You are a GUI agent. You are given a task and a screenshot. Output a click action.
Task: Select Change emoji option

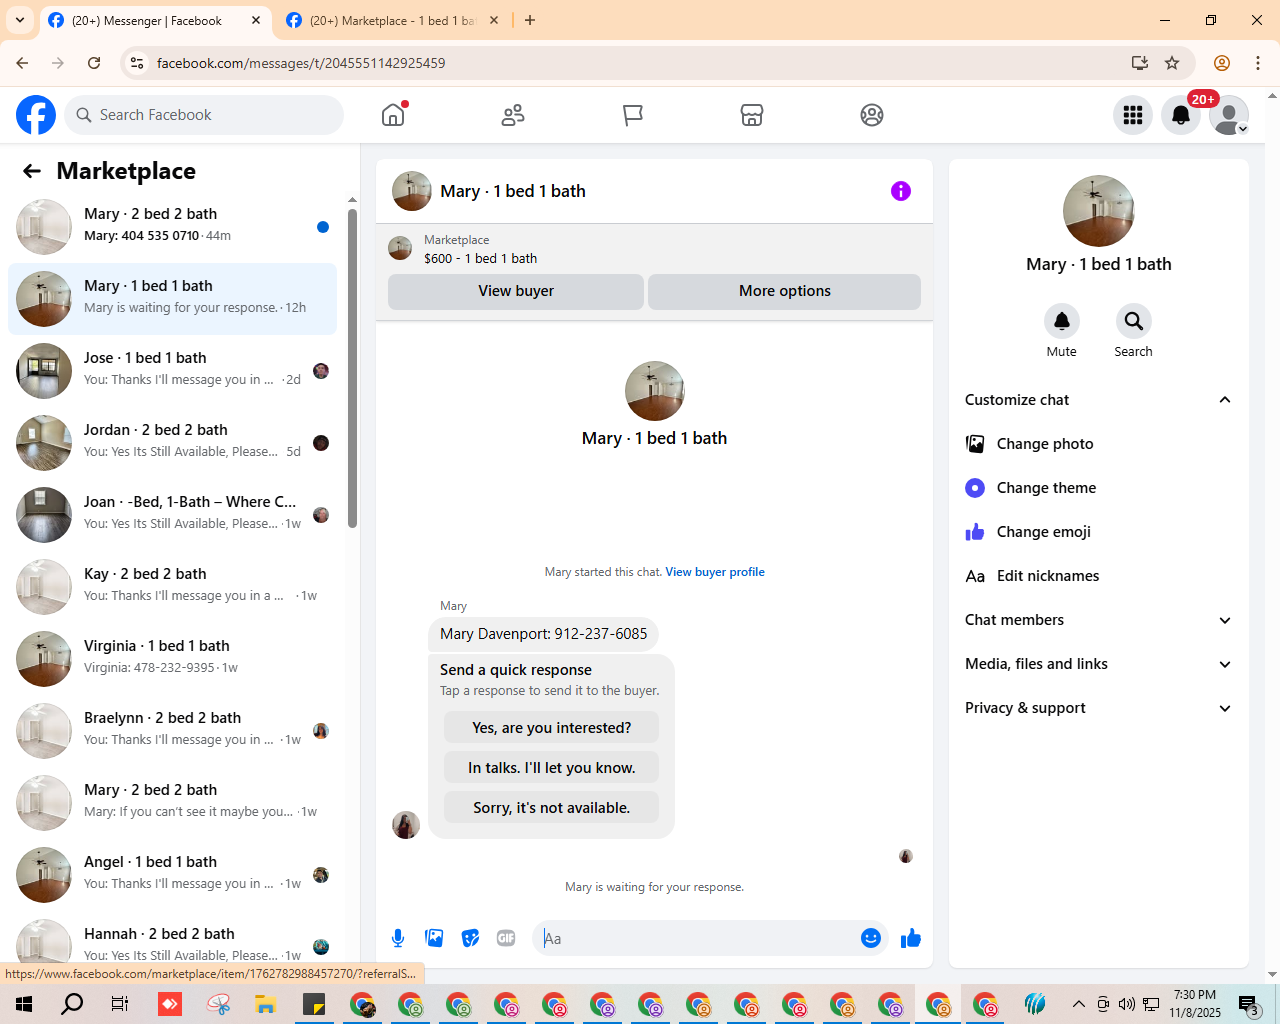click(x=1099, y=532)
